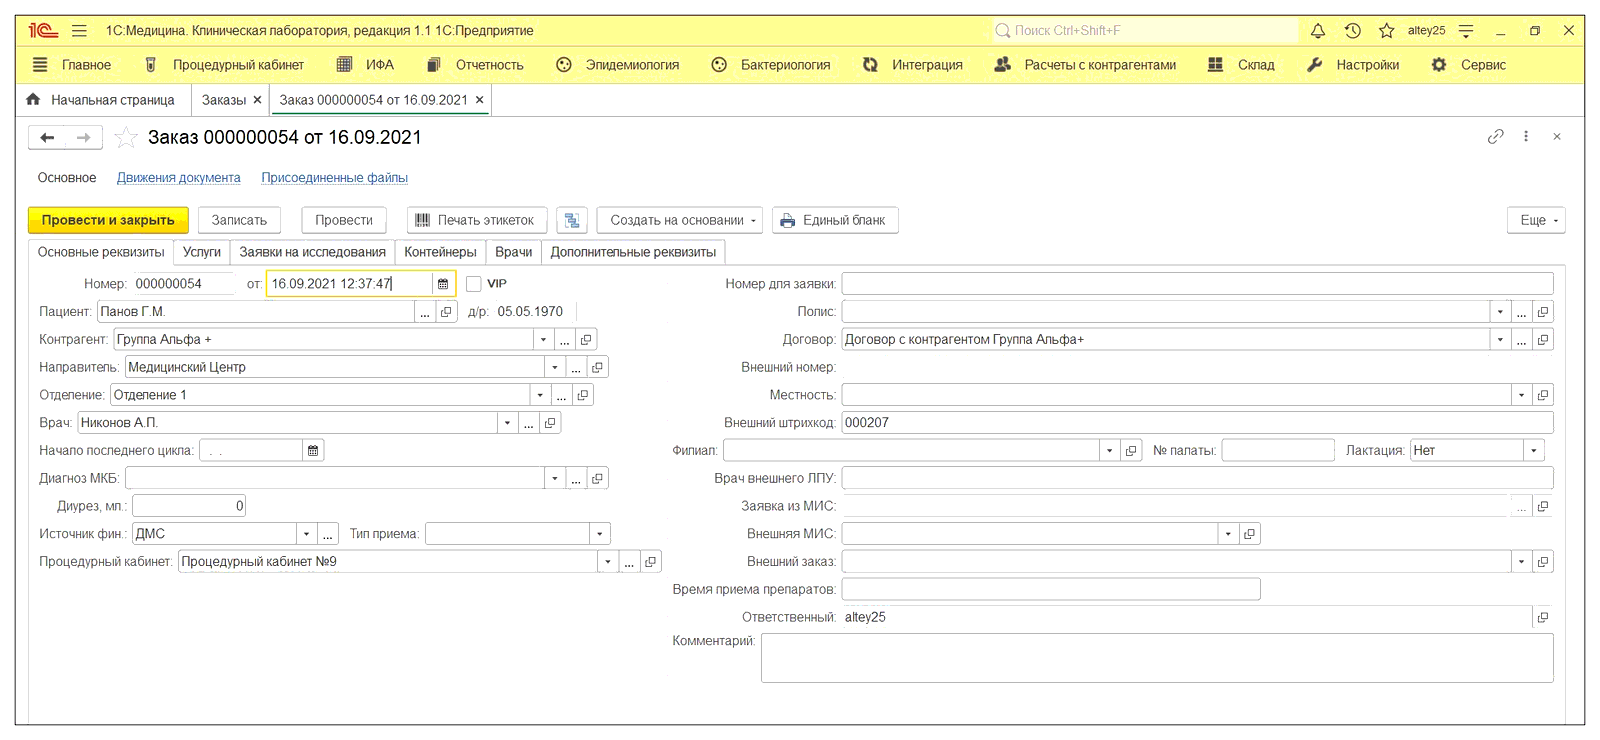Click the Провести button
This screenshot has width=1600, height=740.
click(344, 220)
